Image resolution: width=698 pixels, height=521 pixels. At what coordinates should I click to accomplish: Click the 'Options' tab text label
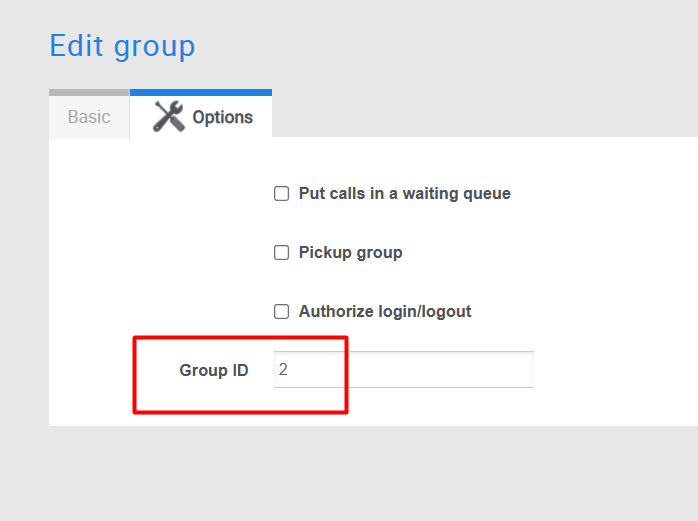click(223, 117)
